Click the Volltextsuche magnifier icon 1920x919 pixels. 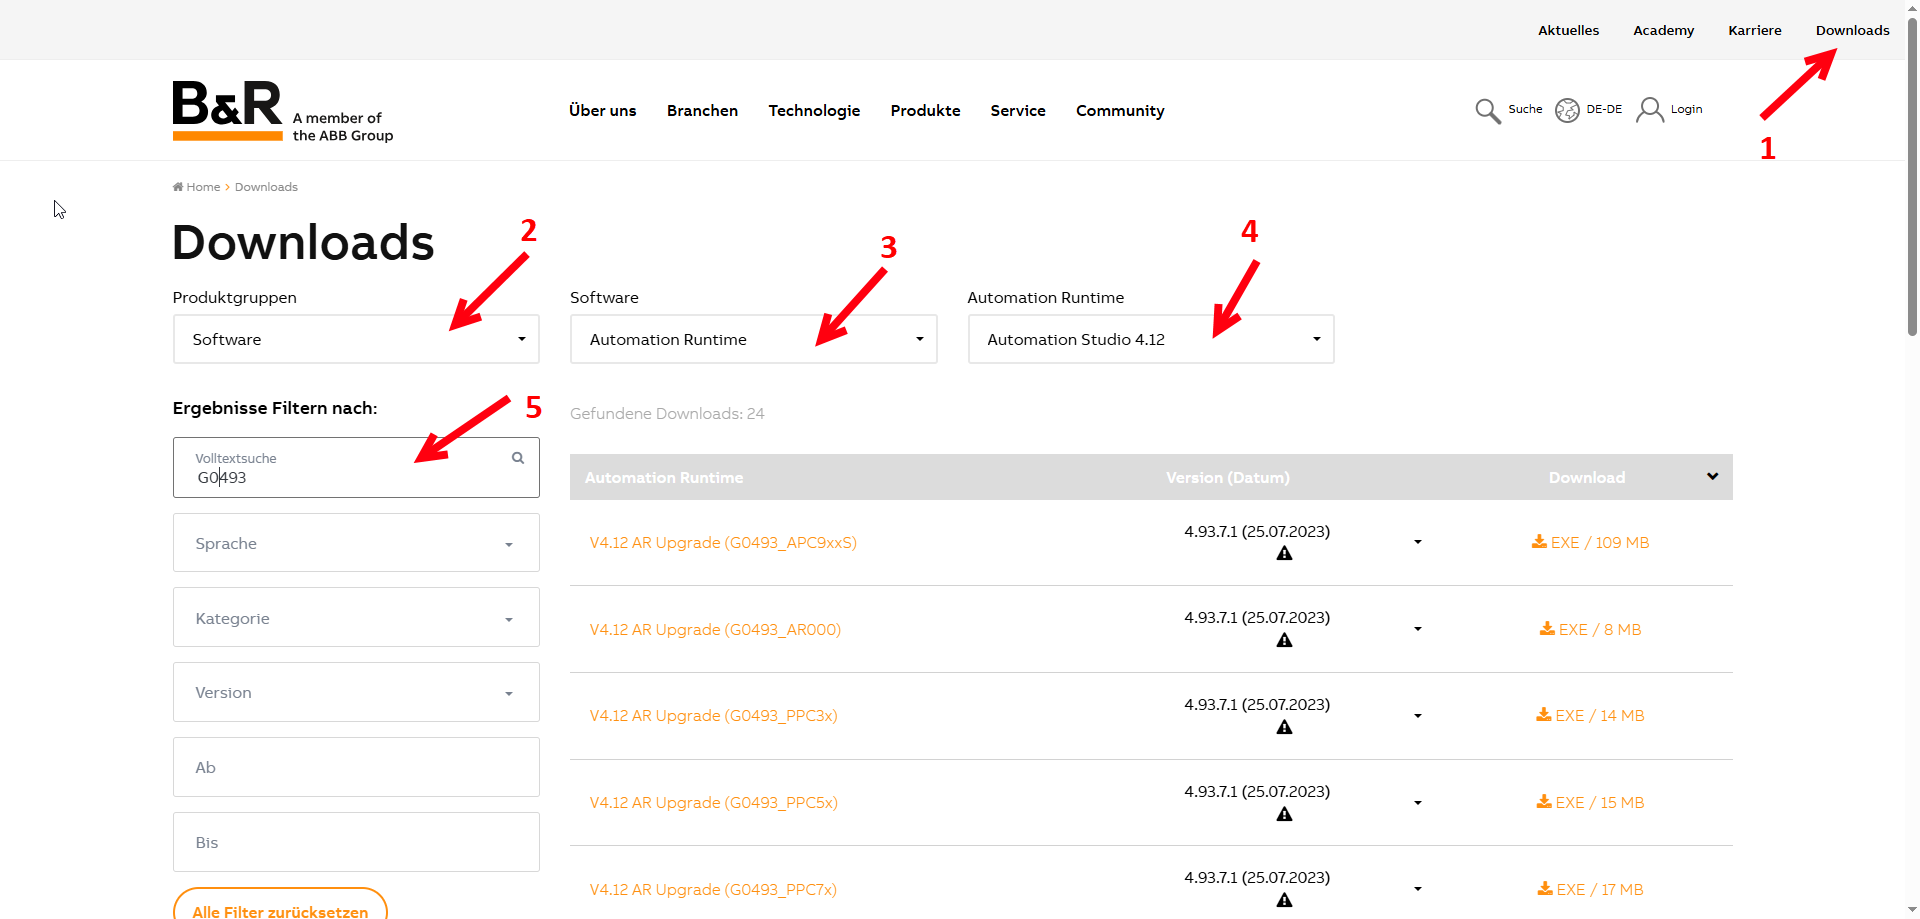(x=518, y=458)
